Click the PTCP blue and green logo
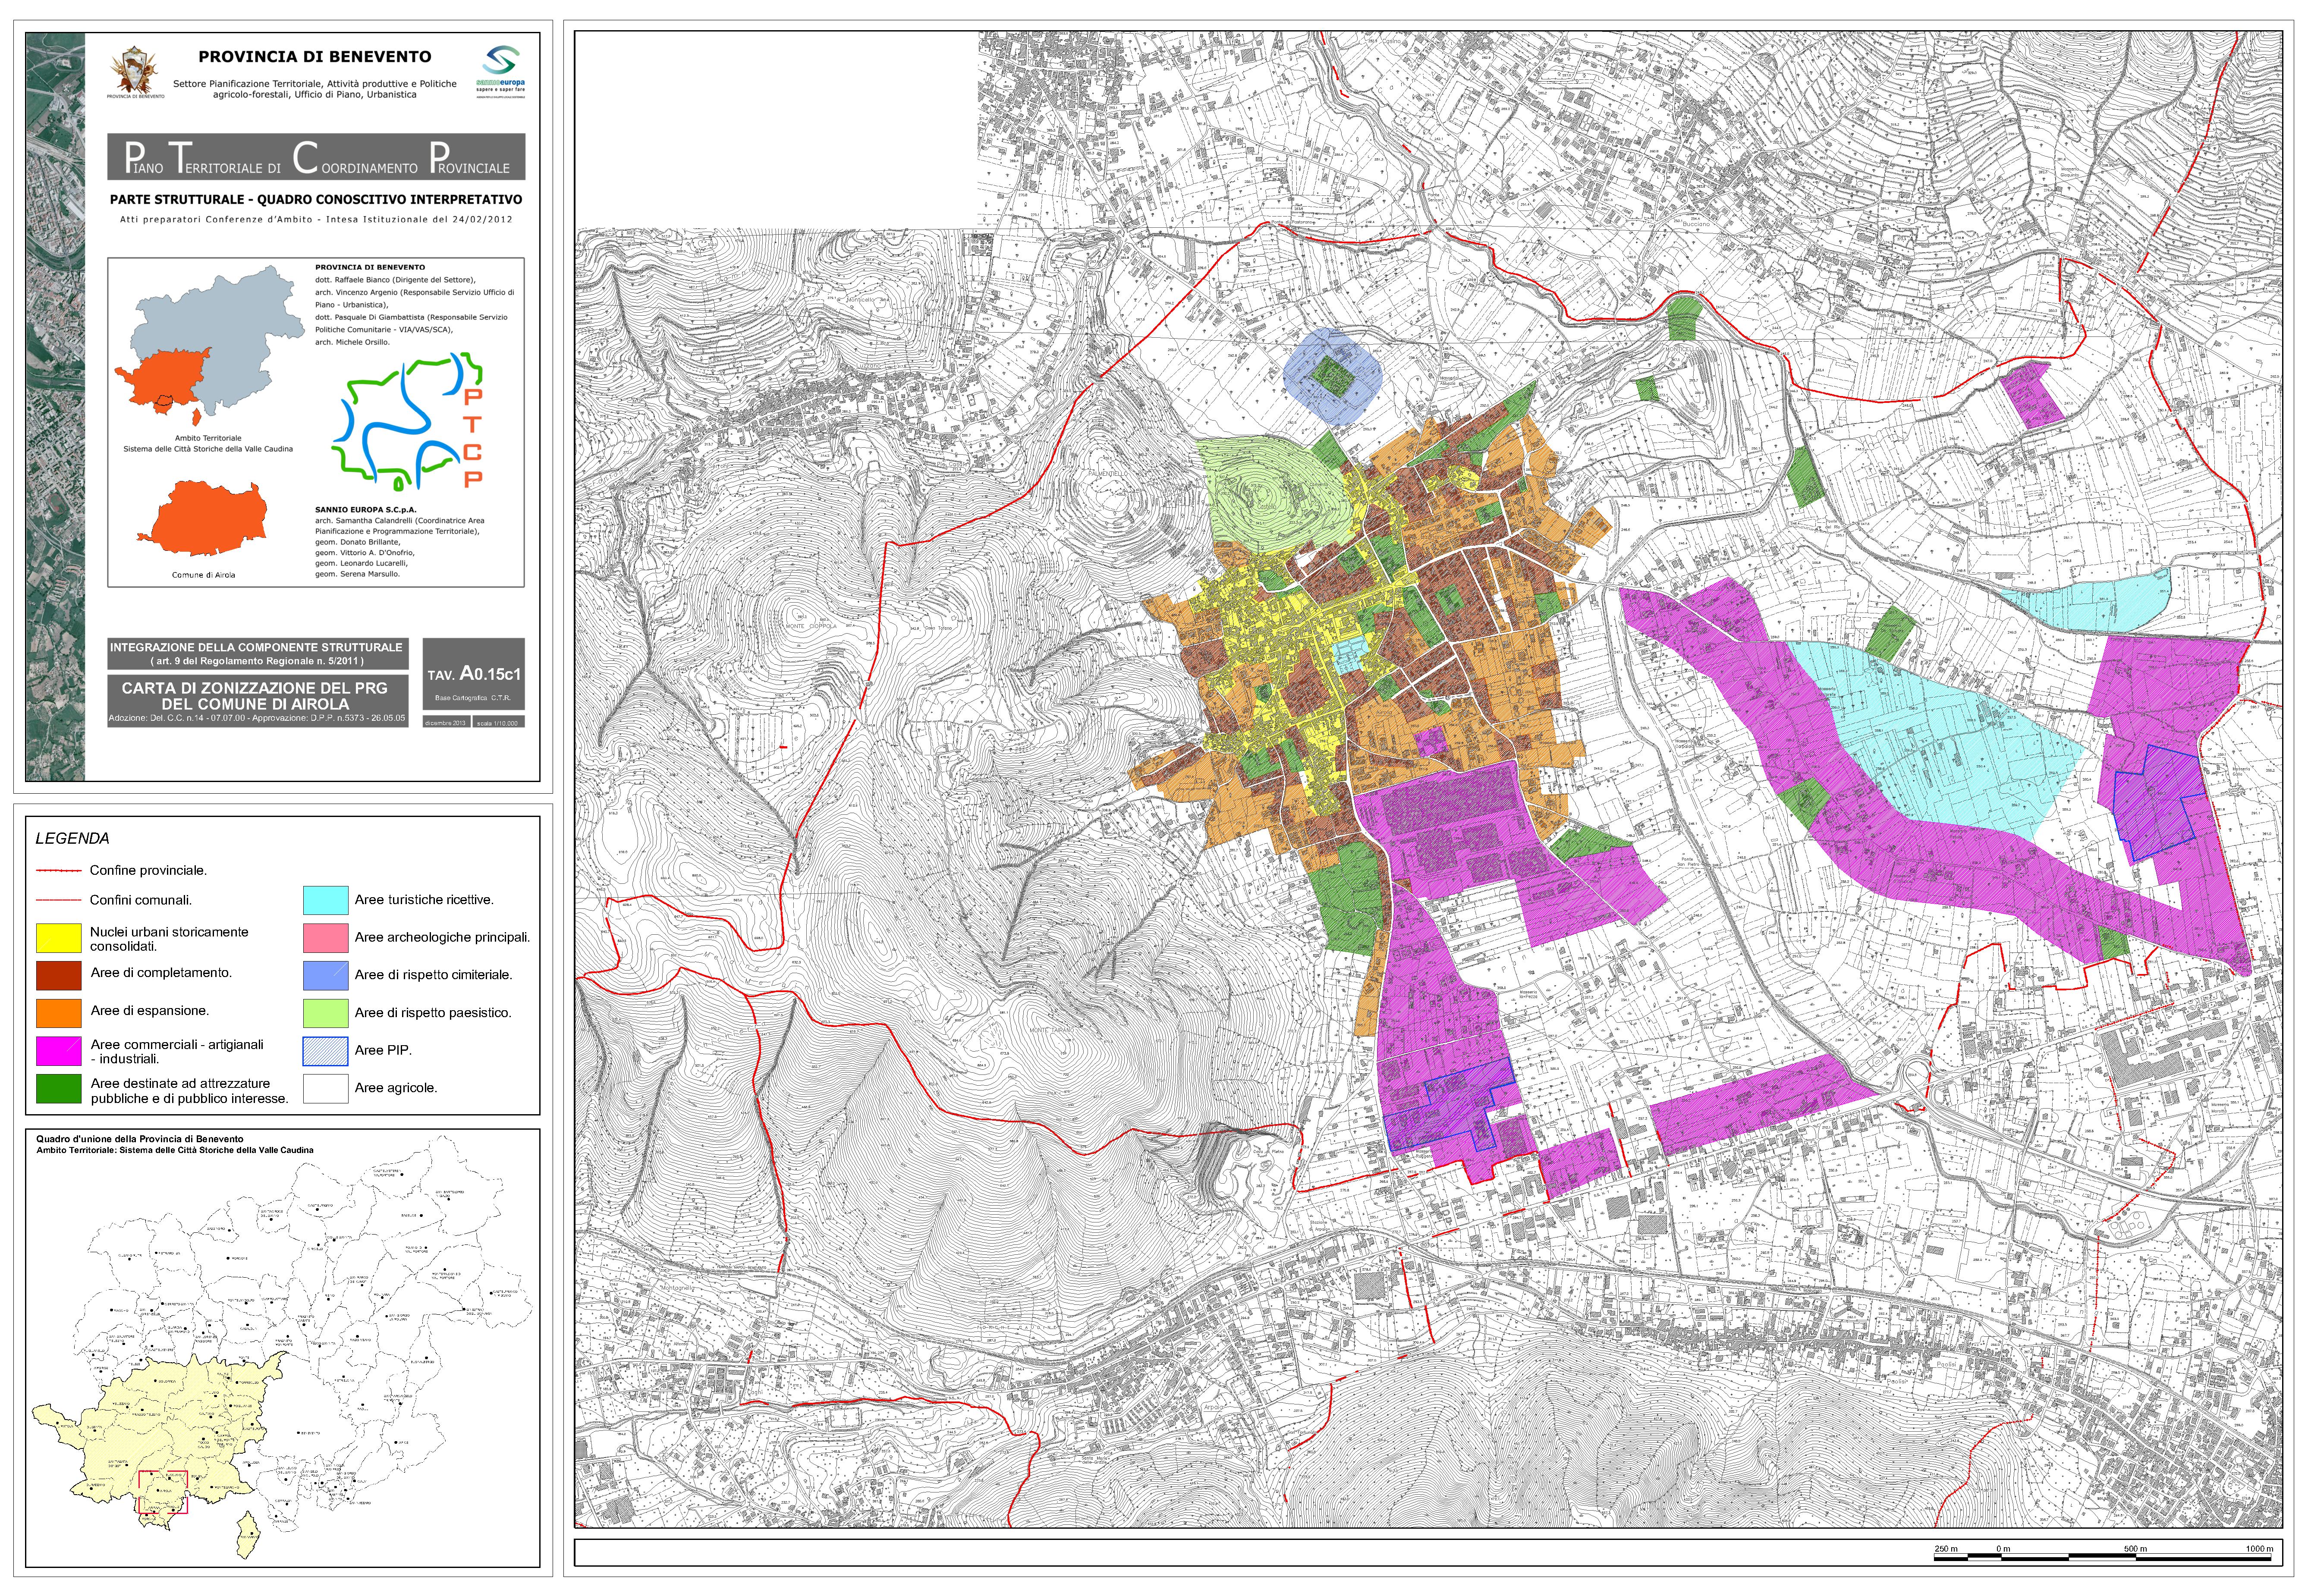The width and height of the screenshot is (2308, 1596). (408, 421)
